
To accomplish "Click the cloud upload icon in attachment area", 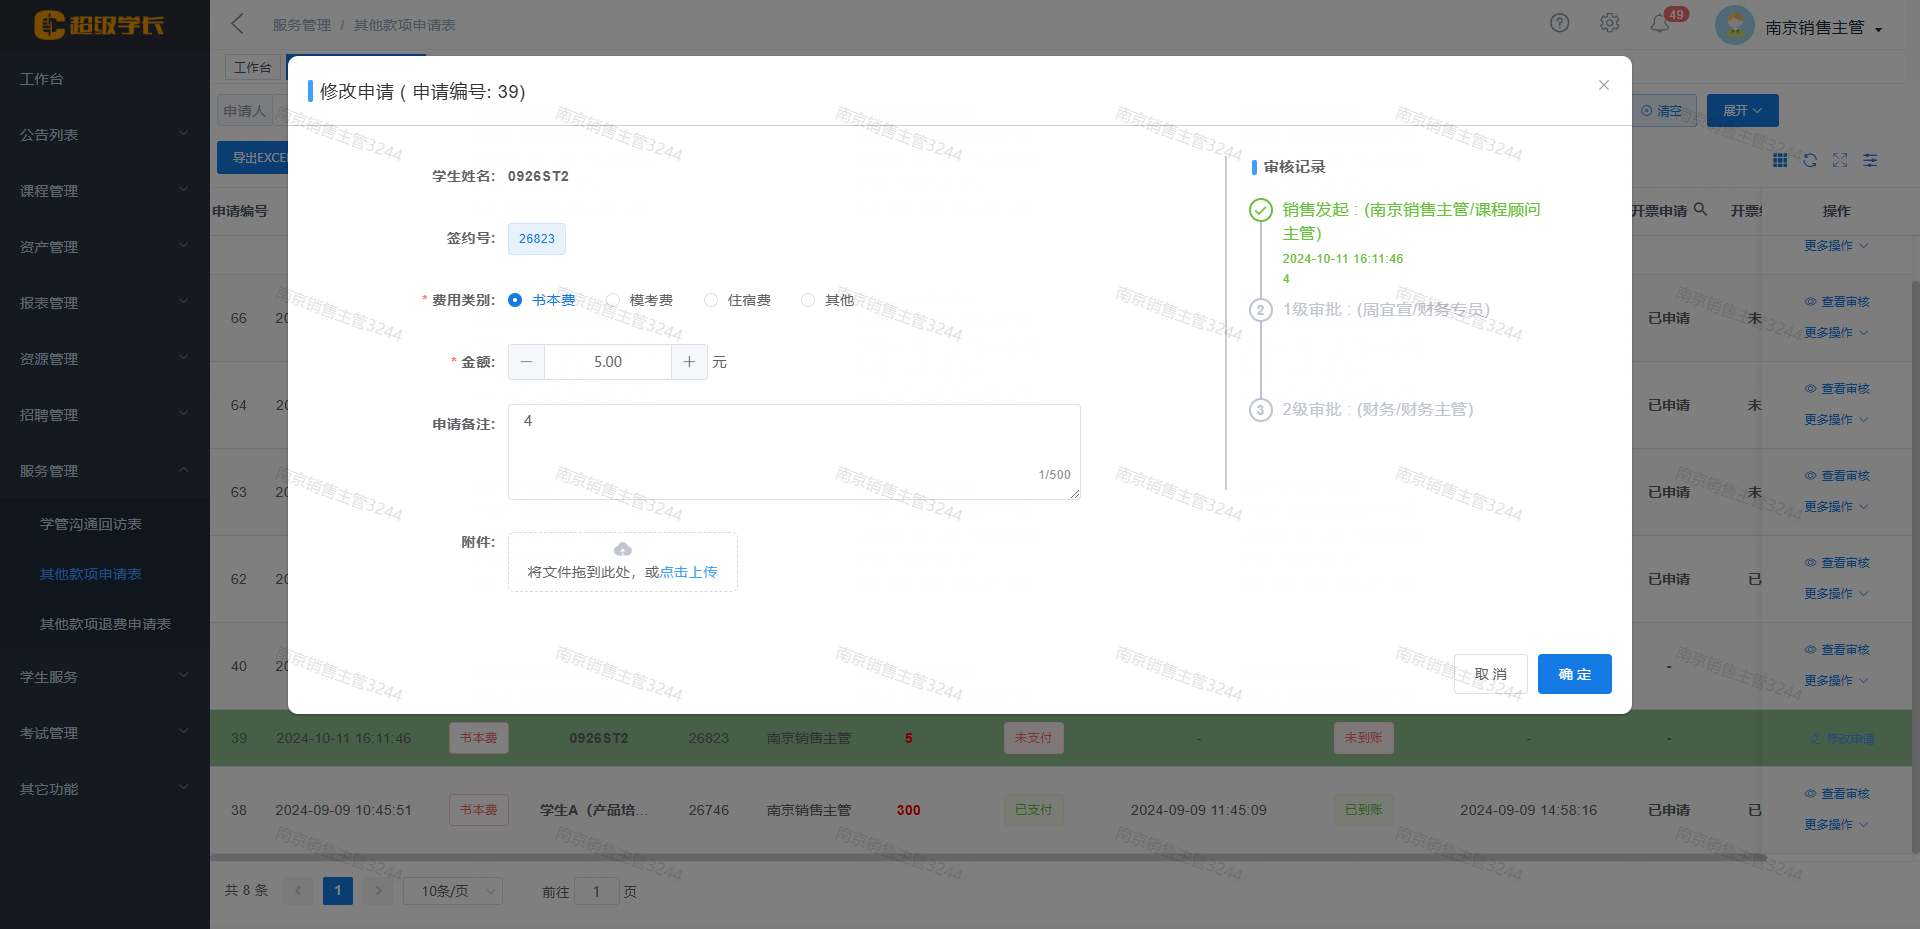I will pyautogui.click(x=622, y=549).
